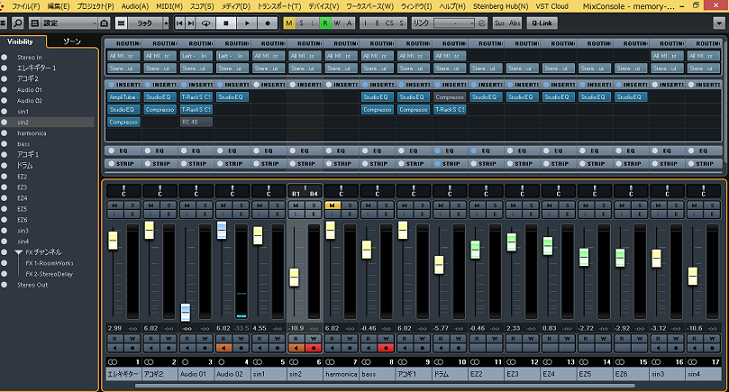The image size is (729, 392).
Task: Click the Record transport button
Action: coord(267,23)
